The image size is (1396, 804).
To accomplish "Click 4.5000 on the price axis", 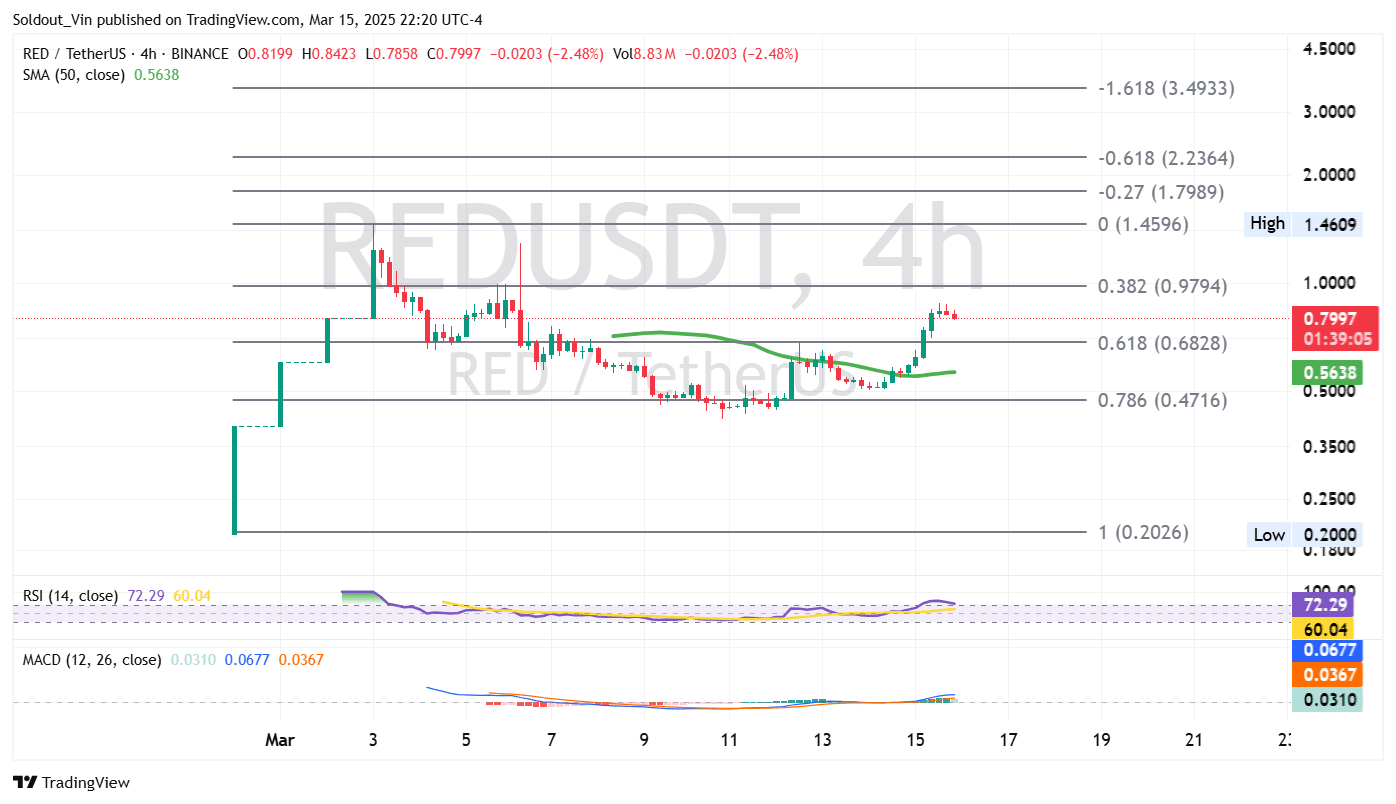I will [1330, 48].
